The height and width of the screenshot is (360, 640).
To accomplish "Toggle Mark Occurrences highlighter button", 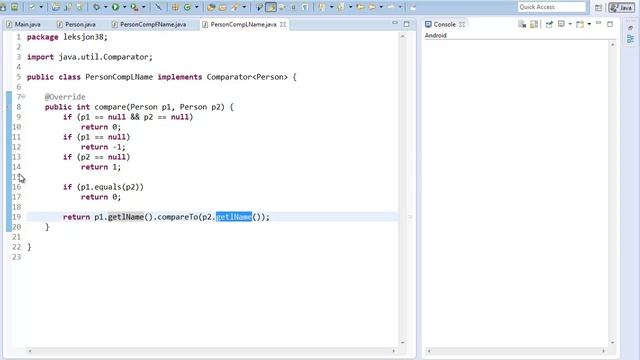I will click(271, 7).
